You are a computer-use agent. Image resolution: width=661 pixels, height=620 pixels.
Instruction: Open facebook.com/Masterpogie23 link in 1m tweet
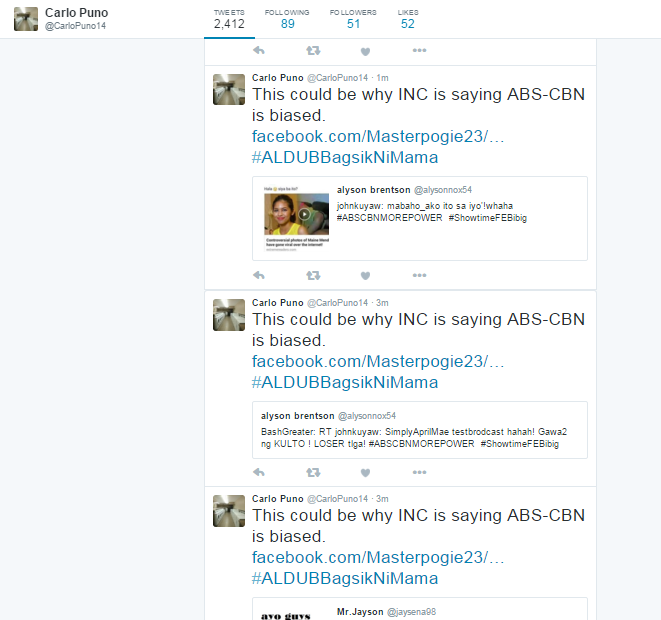(x=378, y=137)
